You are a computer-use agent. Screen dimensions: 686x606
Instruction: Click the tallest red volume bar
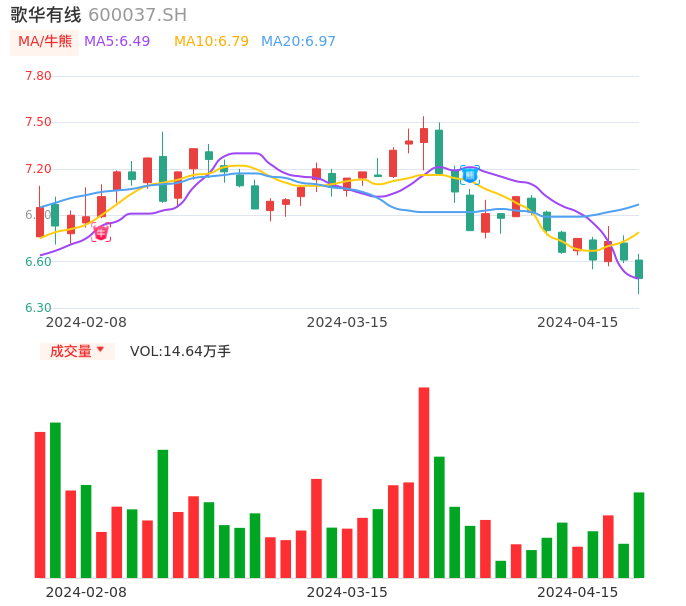[x=424, y=483]
